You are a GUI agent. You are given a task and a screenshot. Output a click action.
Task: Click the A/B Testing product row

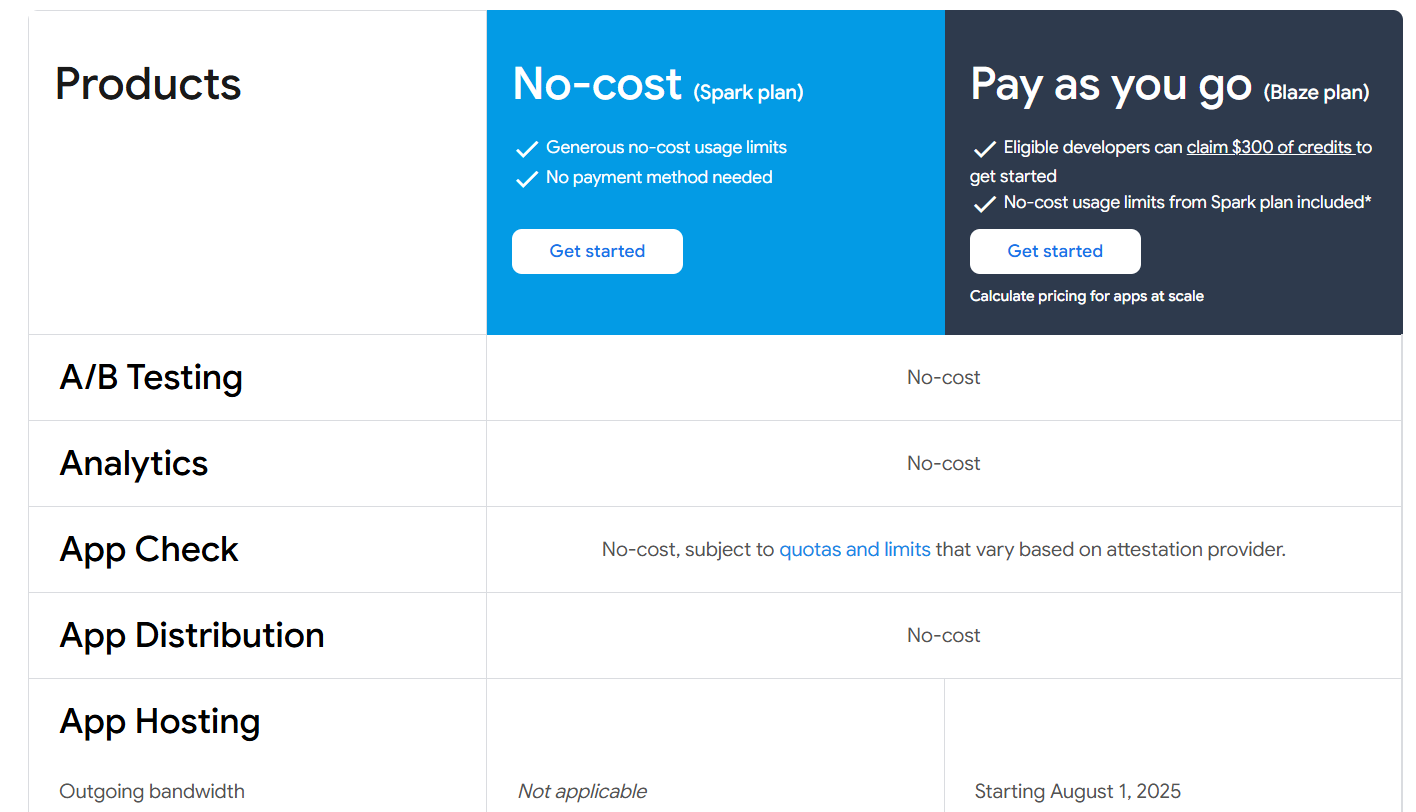coord(151,378)
